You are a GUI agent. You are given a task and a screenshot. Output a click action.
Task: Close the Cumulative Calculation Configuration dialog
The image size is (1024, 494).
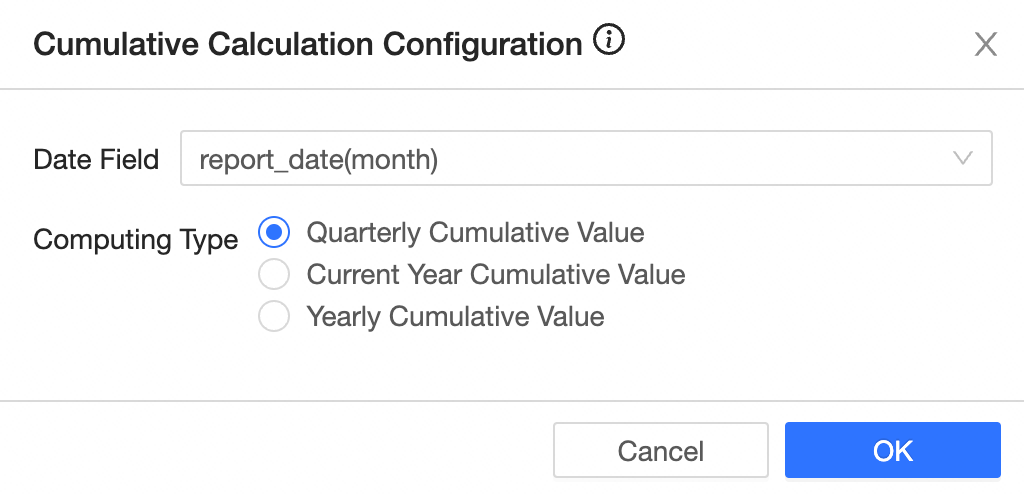tap(986, 44)
